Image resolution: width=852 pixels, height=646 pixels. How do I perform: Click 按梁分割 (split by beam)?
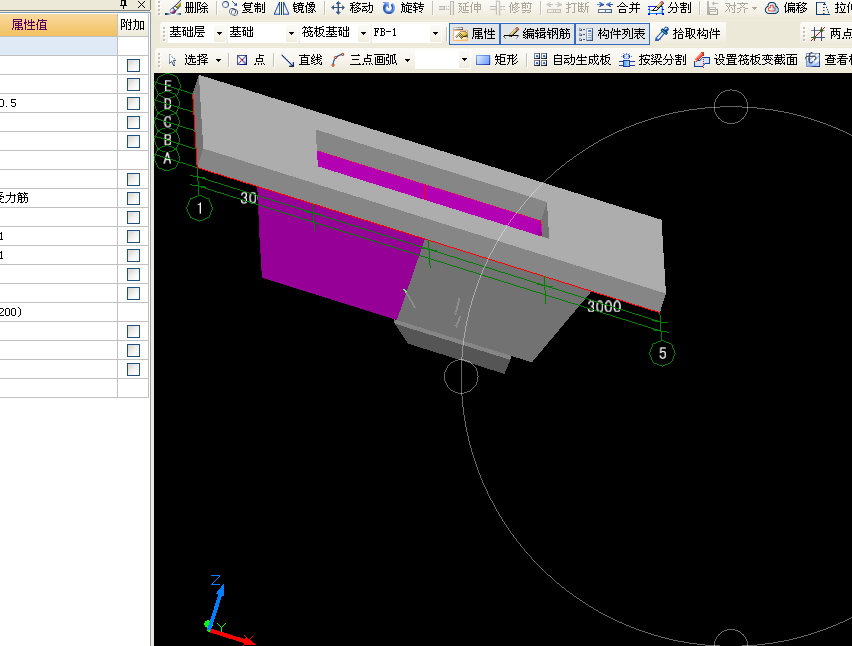(x=653, y=60)
